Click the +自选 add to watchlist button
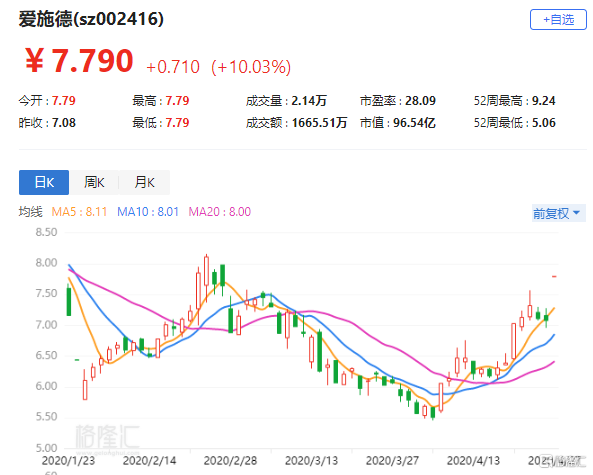 [558, 20]
